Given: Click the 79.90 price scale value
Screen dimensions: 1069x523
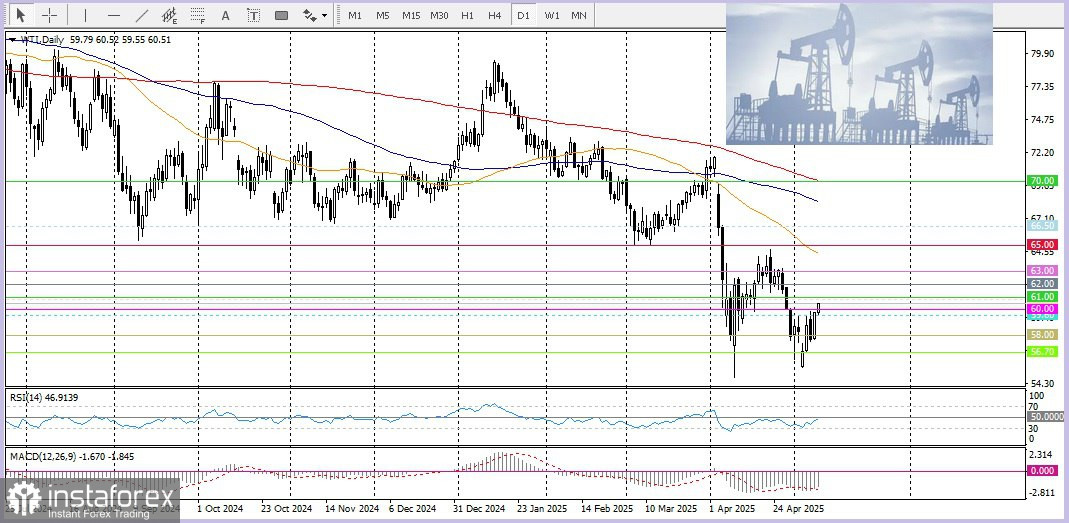Looking at the screenshot, I should click(x=1043, y=53).
